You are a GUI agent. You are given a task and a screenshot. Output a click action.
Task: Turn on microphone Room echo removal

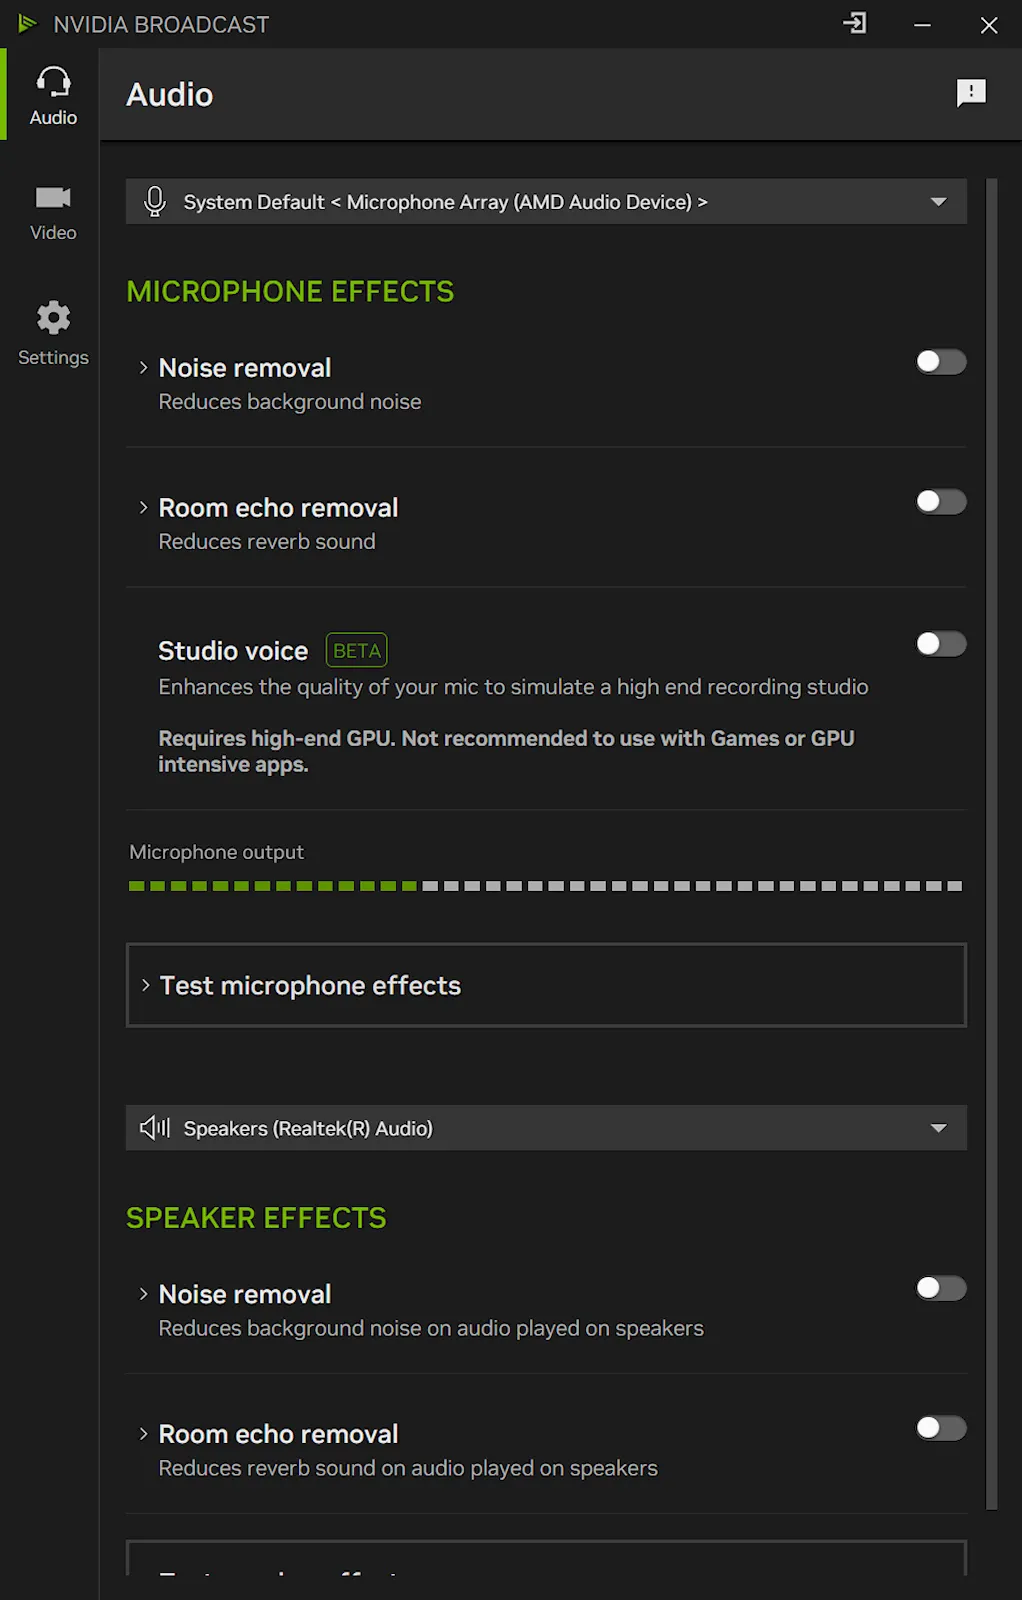941,502
